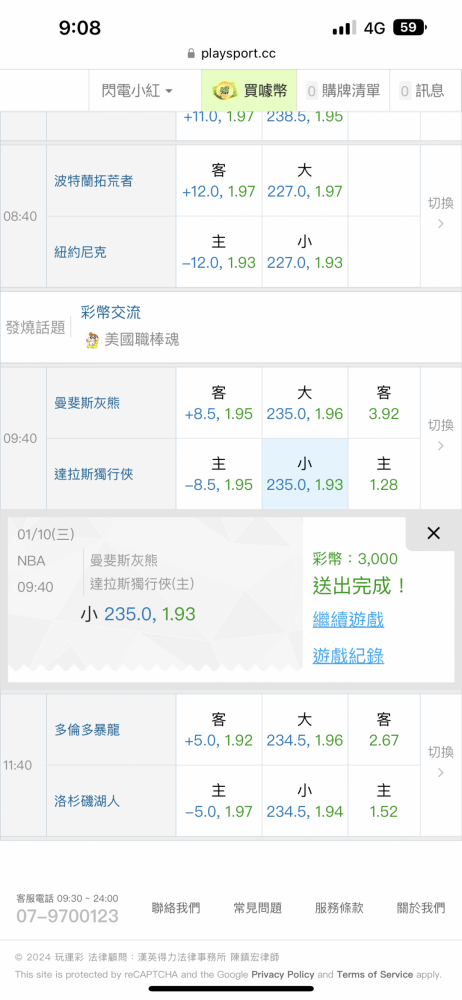This screenshot has width=462, height=1000.
Task: Select 大 235.0 for the Grizzlies game
Action: click(x=304, y=403)
